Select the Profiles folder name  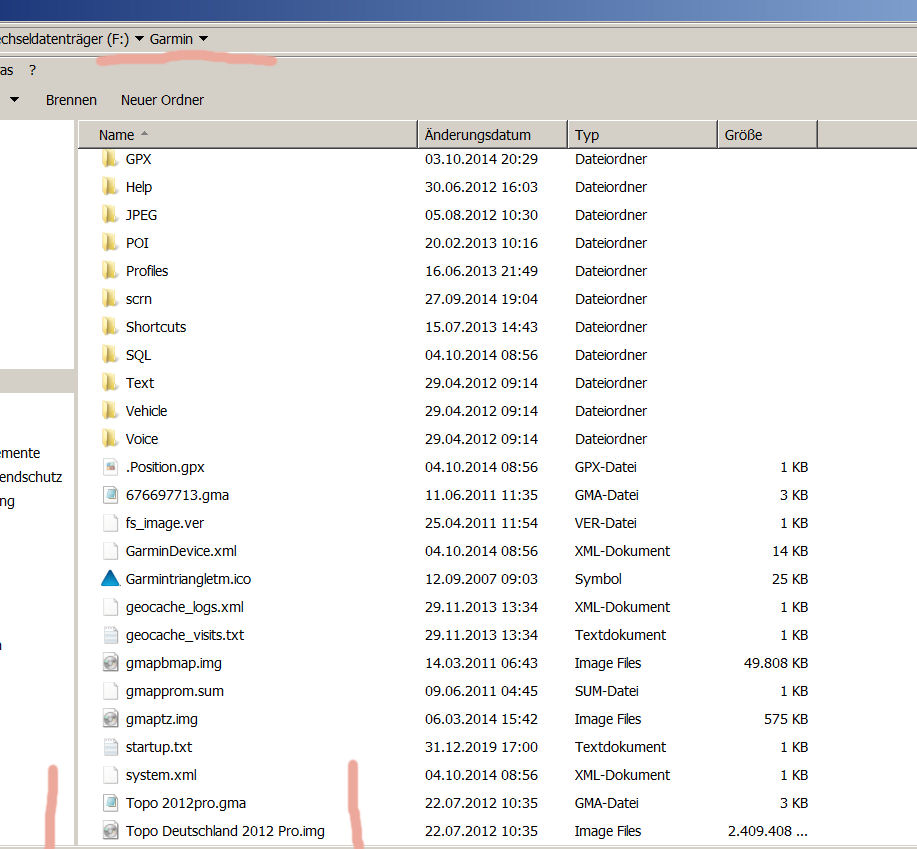pyautogui.click(x=147, y=271)
